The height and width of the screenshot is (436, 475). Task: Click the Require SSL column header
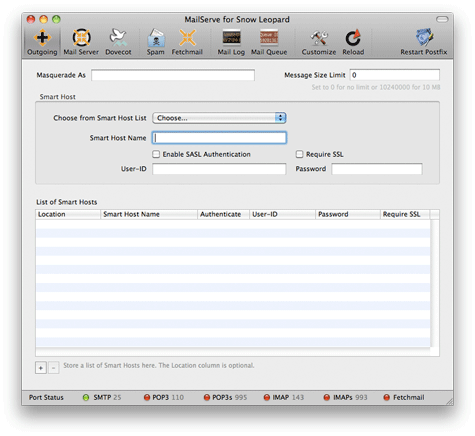405,214
